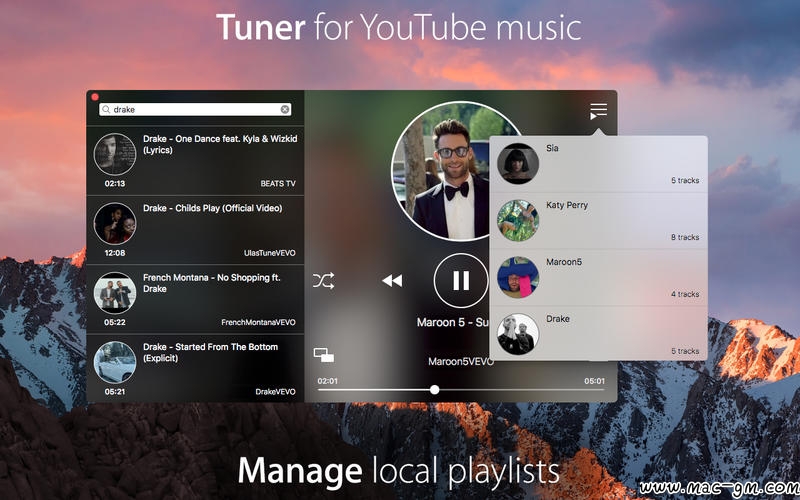This screenshot has width=800, height=500.
Task: Play French Montana - No Shopping ft. Drake
Action: (x=195, y=299)
